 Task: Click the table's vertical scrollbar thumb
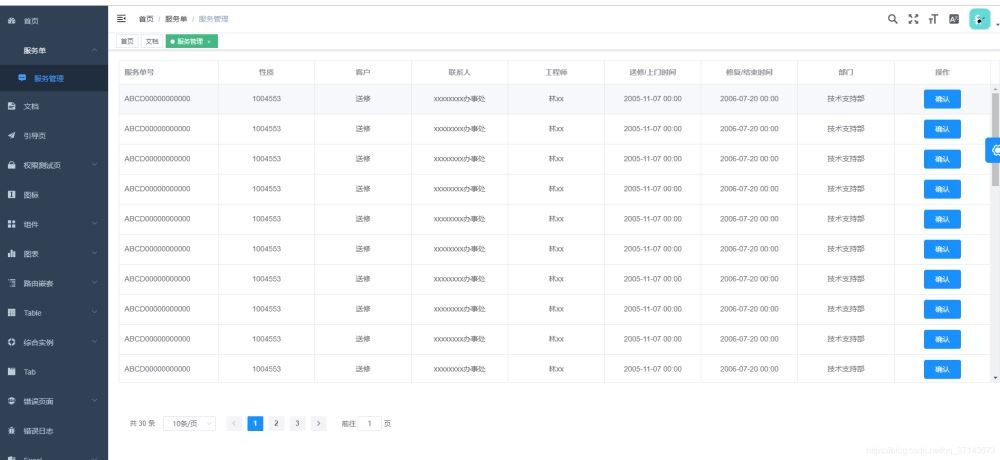coord(994,140)
